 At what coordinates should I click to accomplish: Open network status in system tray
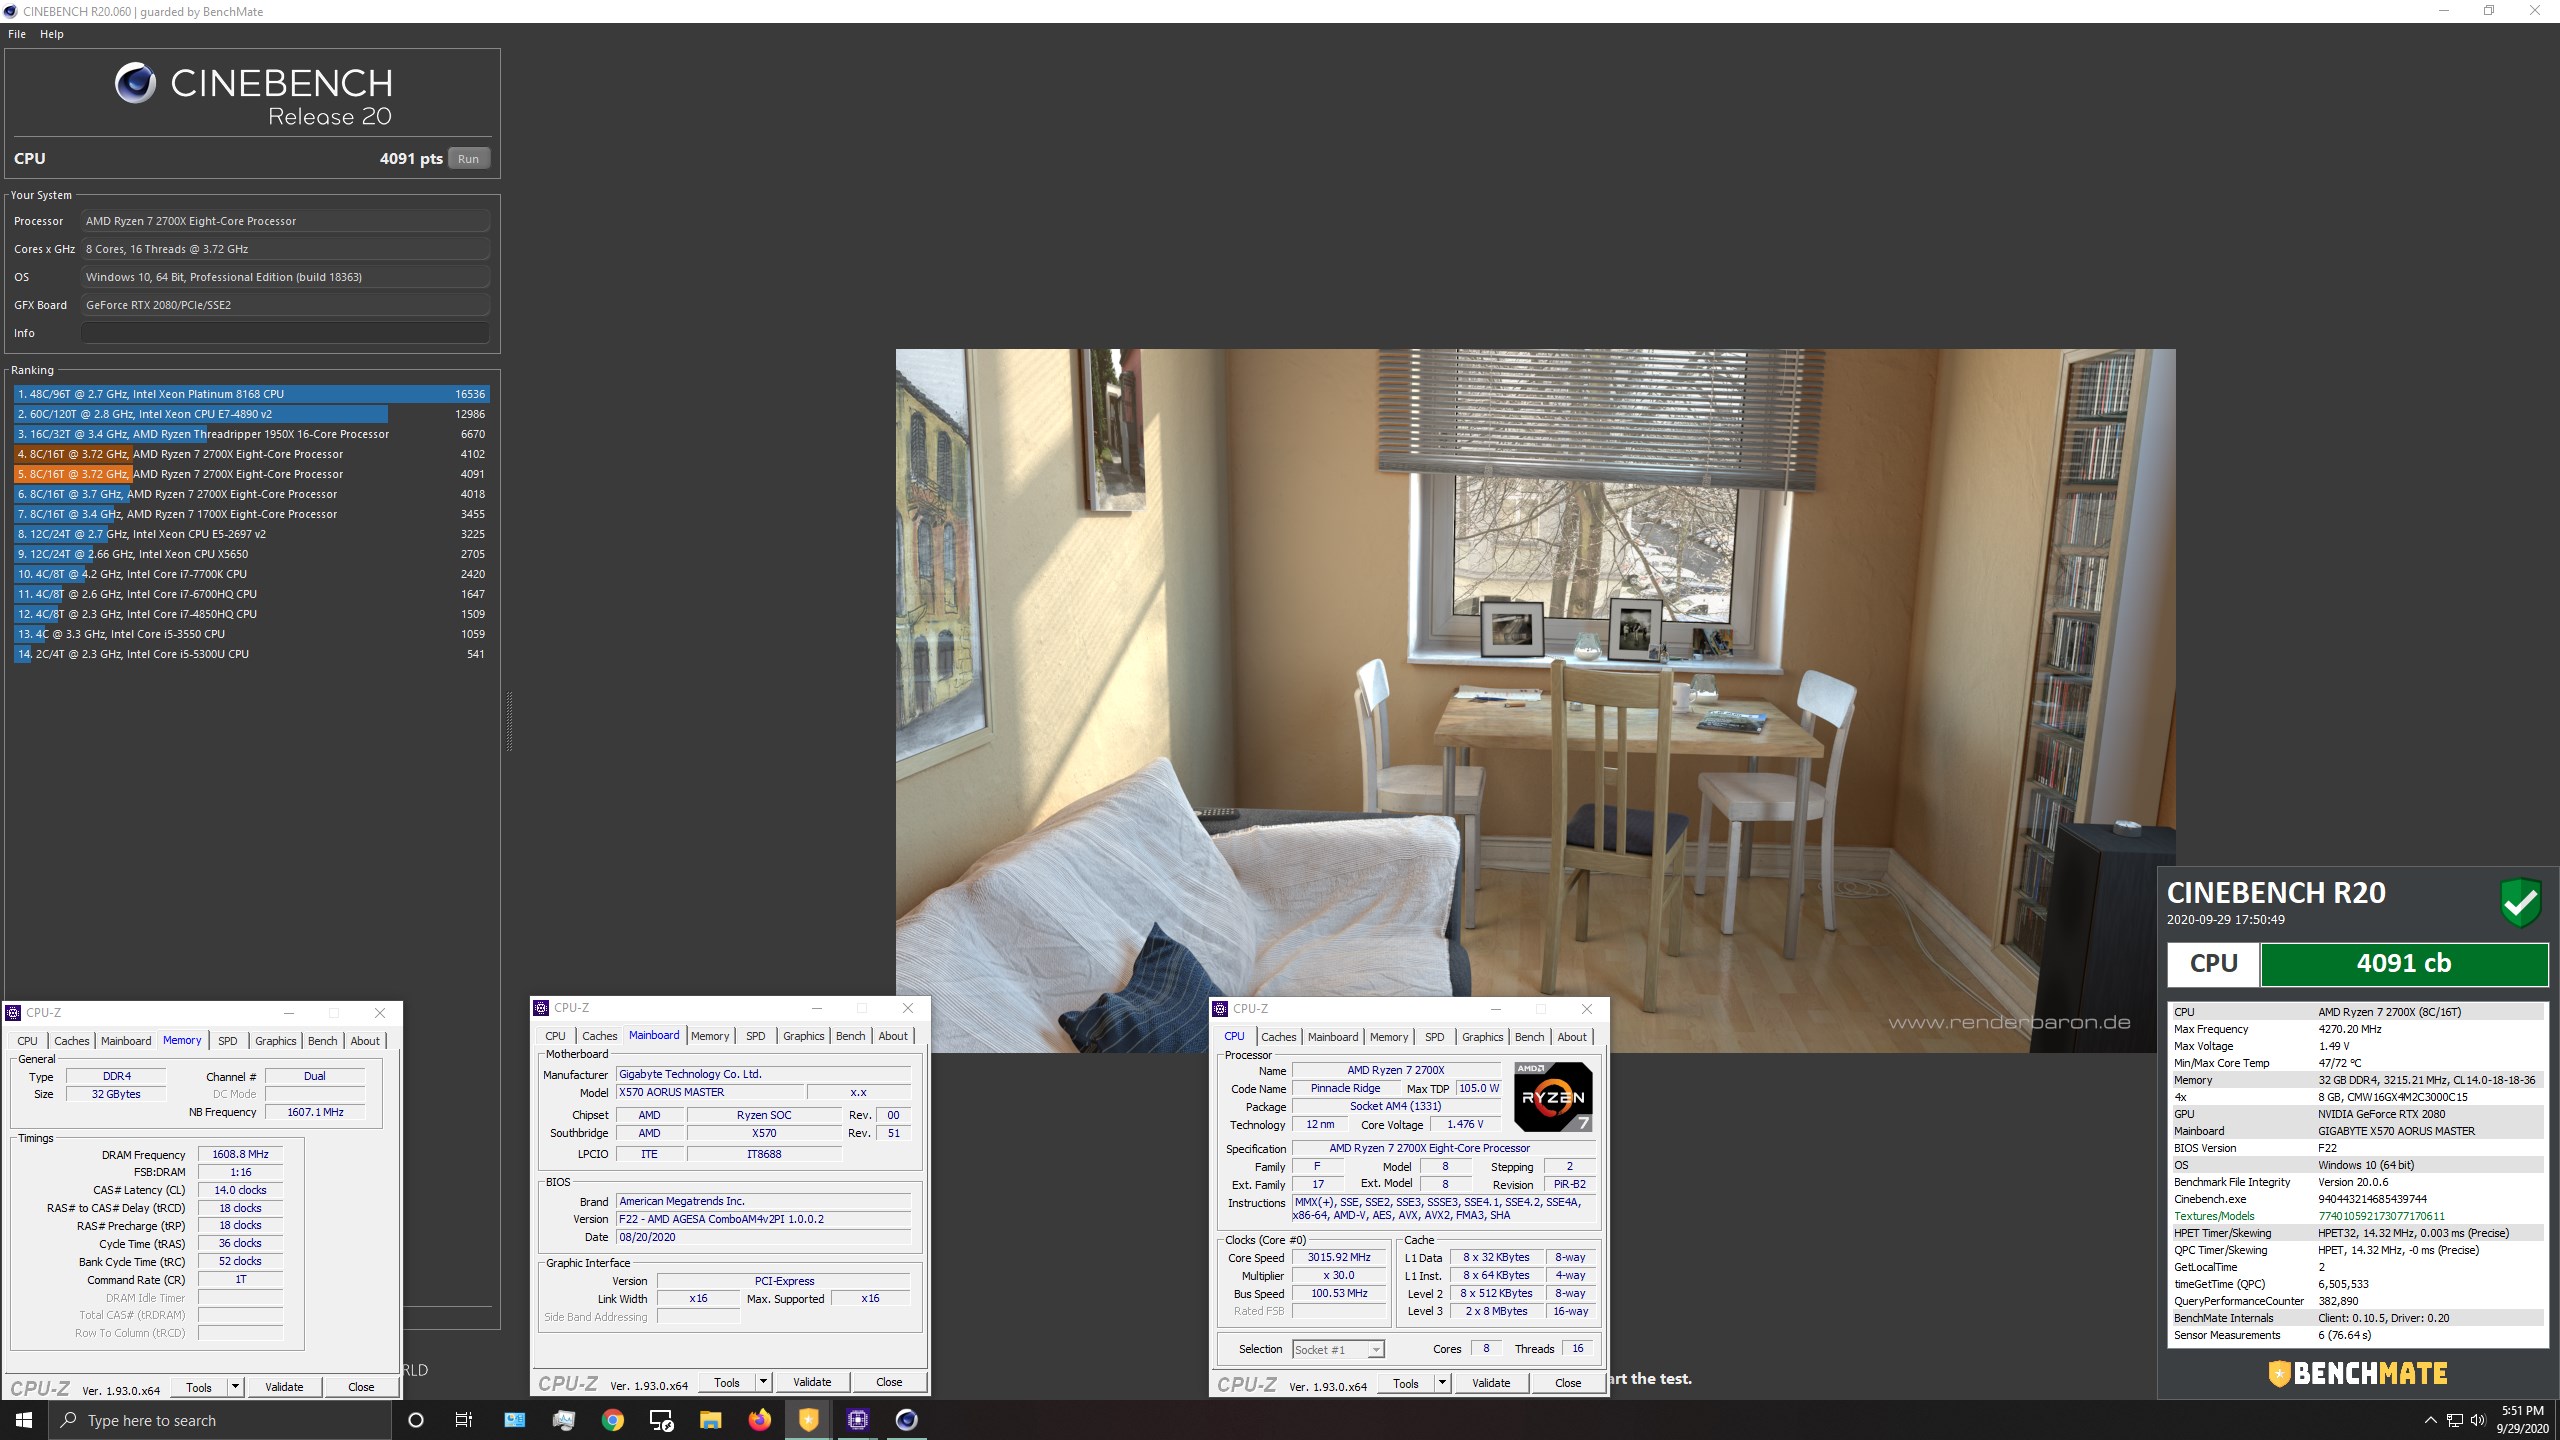[x=2454, y=1421]
